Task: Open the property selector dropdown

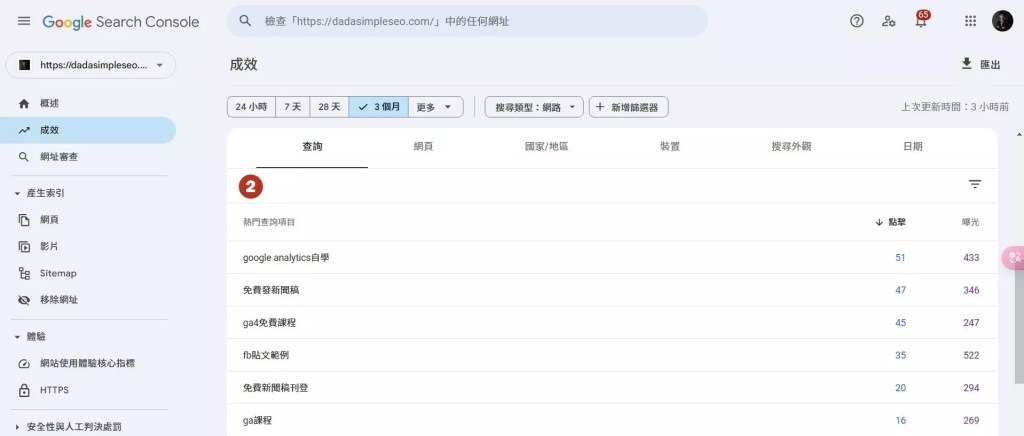Action: tap(91, 65)
